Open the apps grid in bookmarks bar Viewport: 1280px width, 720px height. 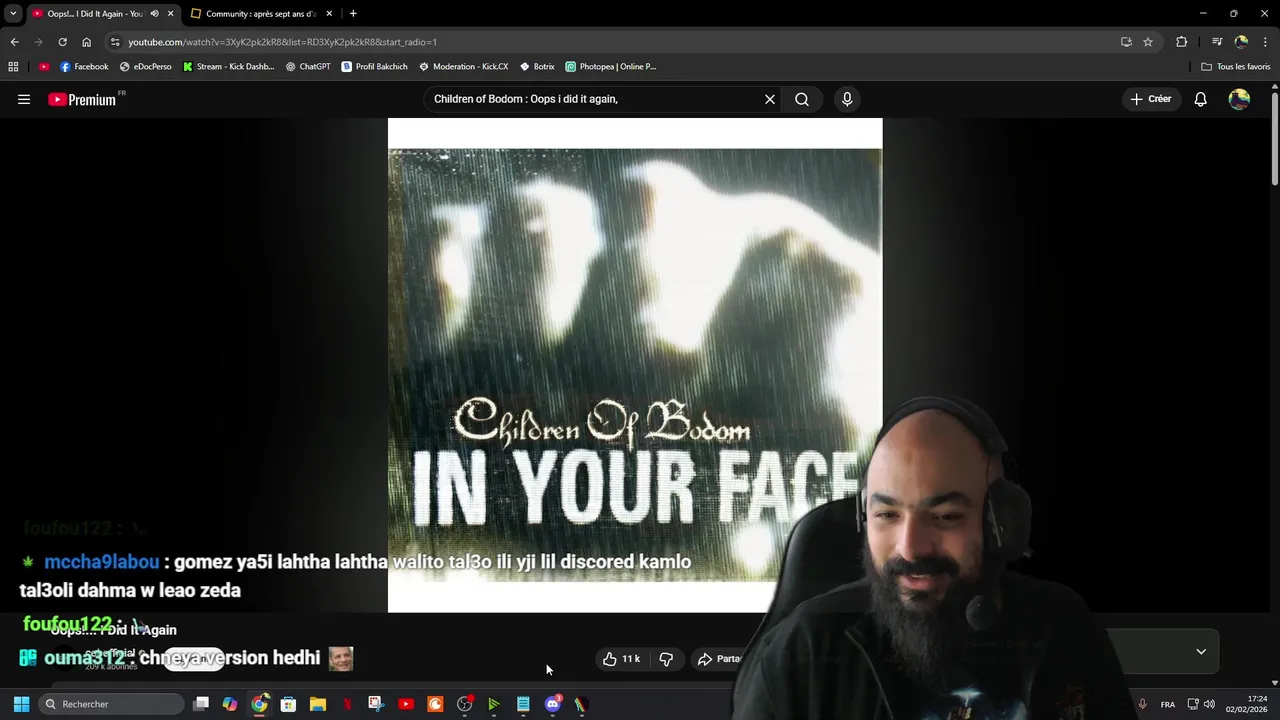click(x=13, y=67)
